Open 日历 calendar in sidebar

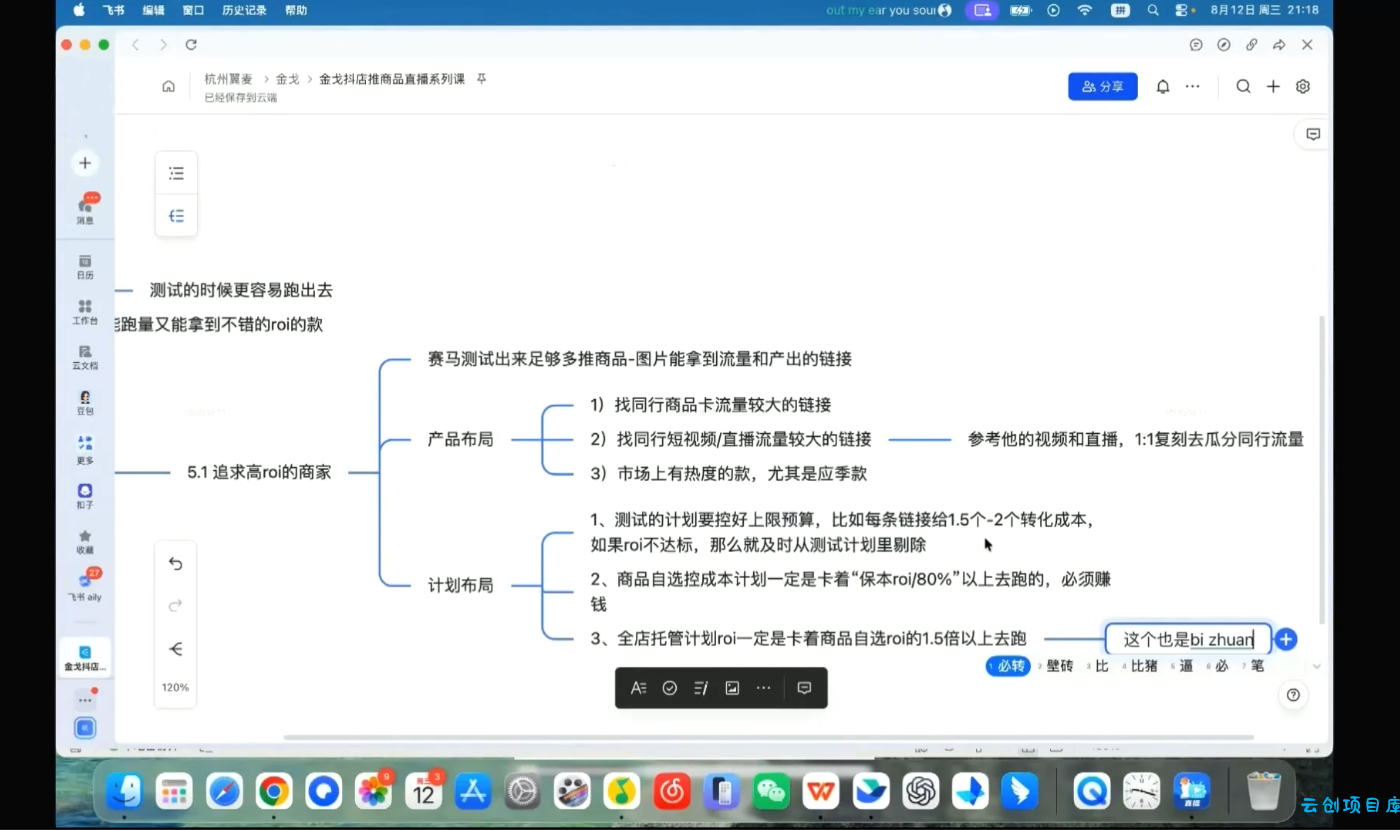pyautogui.click(x=85, y=266)
